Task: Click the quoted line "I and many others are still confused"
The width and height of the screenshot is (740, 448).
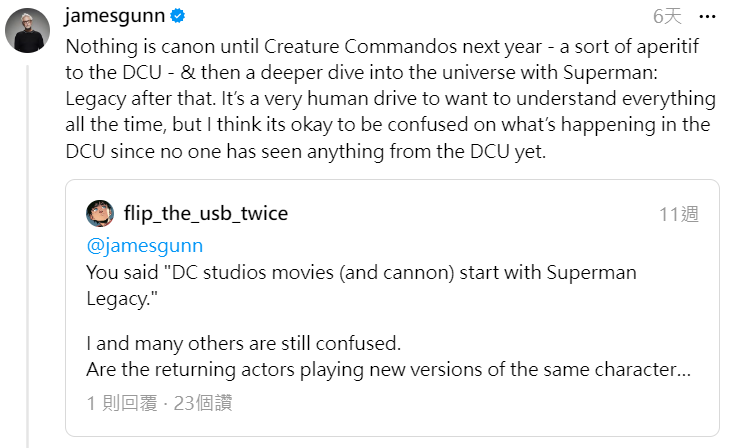Action: point(243,343)
